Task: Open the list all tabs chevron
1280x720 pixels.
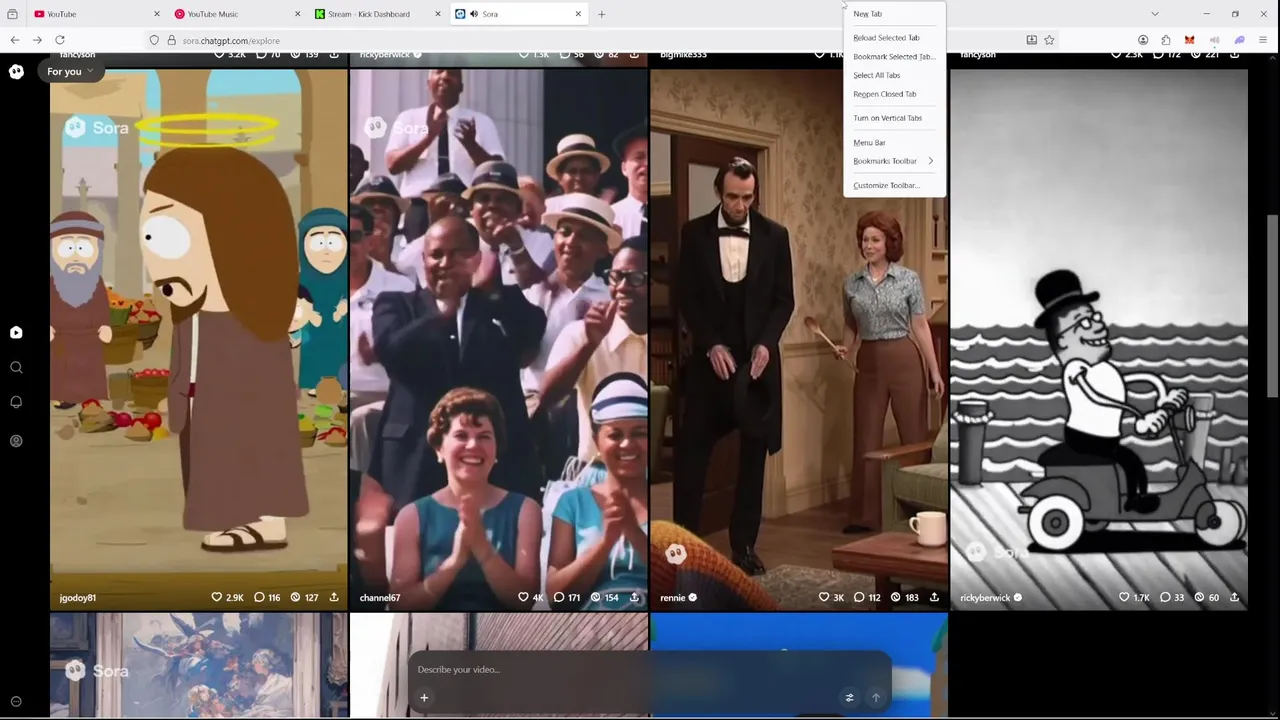Action: [x=1155, y=14]
